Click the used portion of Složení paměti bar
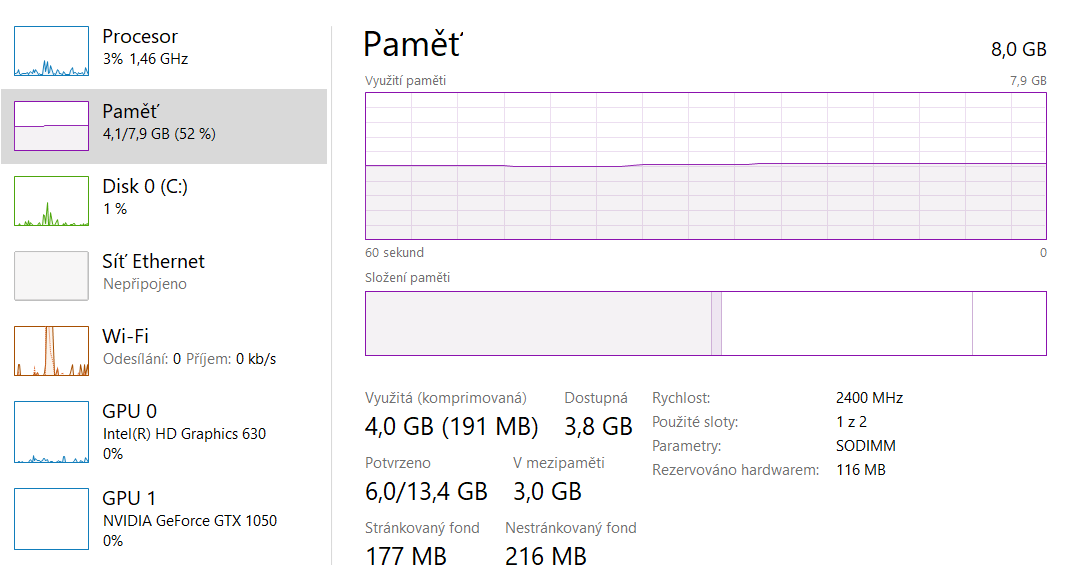 pyautogui.click(x=538, y=324)
